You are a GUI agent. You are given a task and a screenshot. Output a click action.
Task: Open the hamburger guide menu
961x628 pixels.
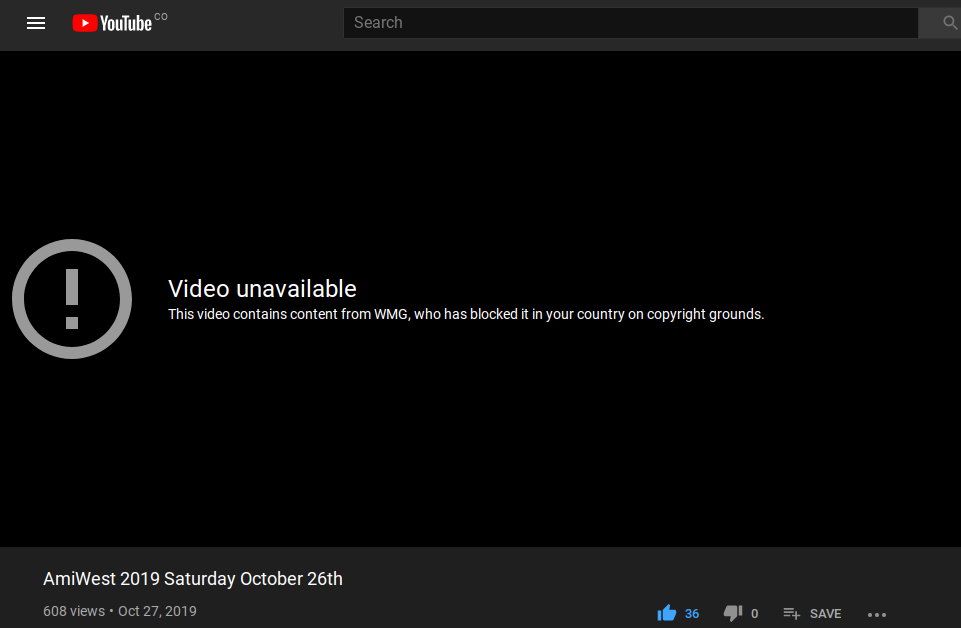pos(36,23)
